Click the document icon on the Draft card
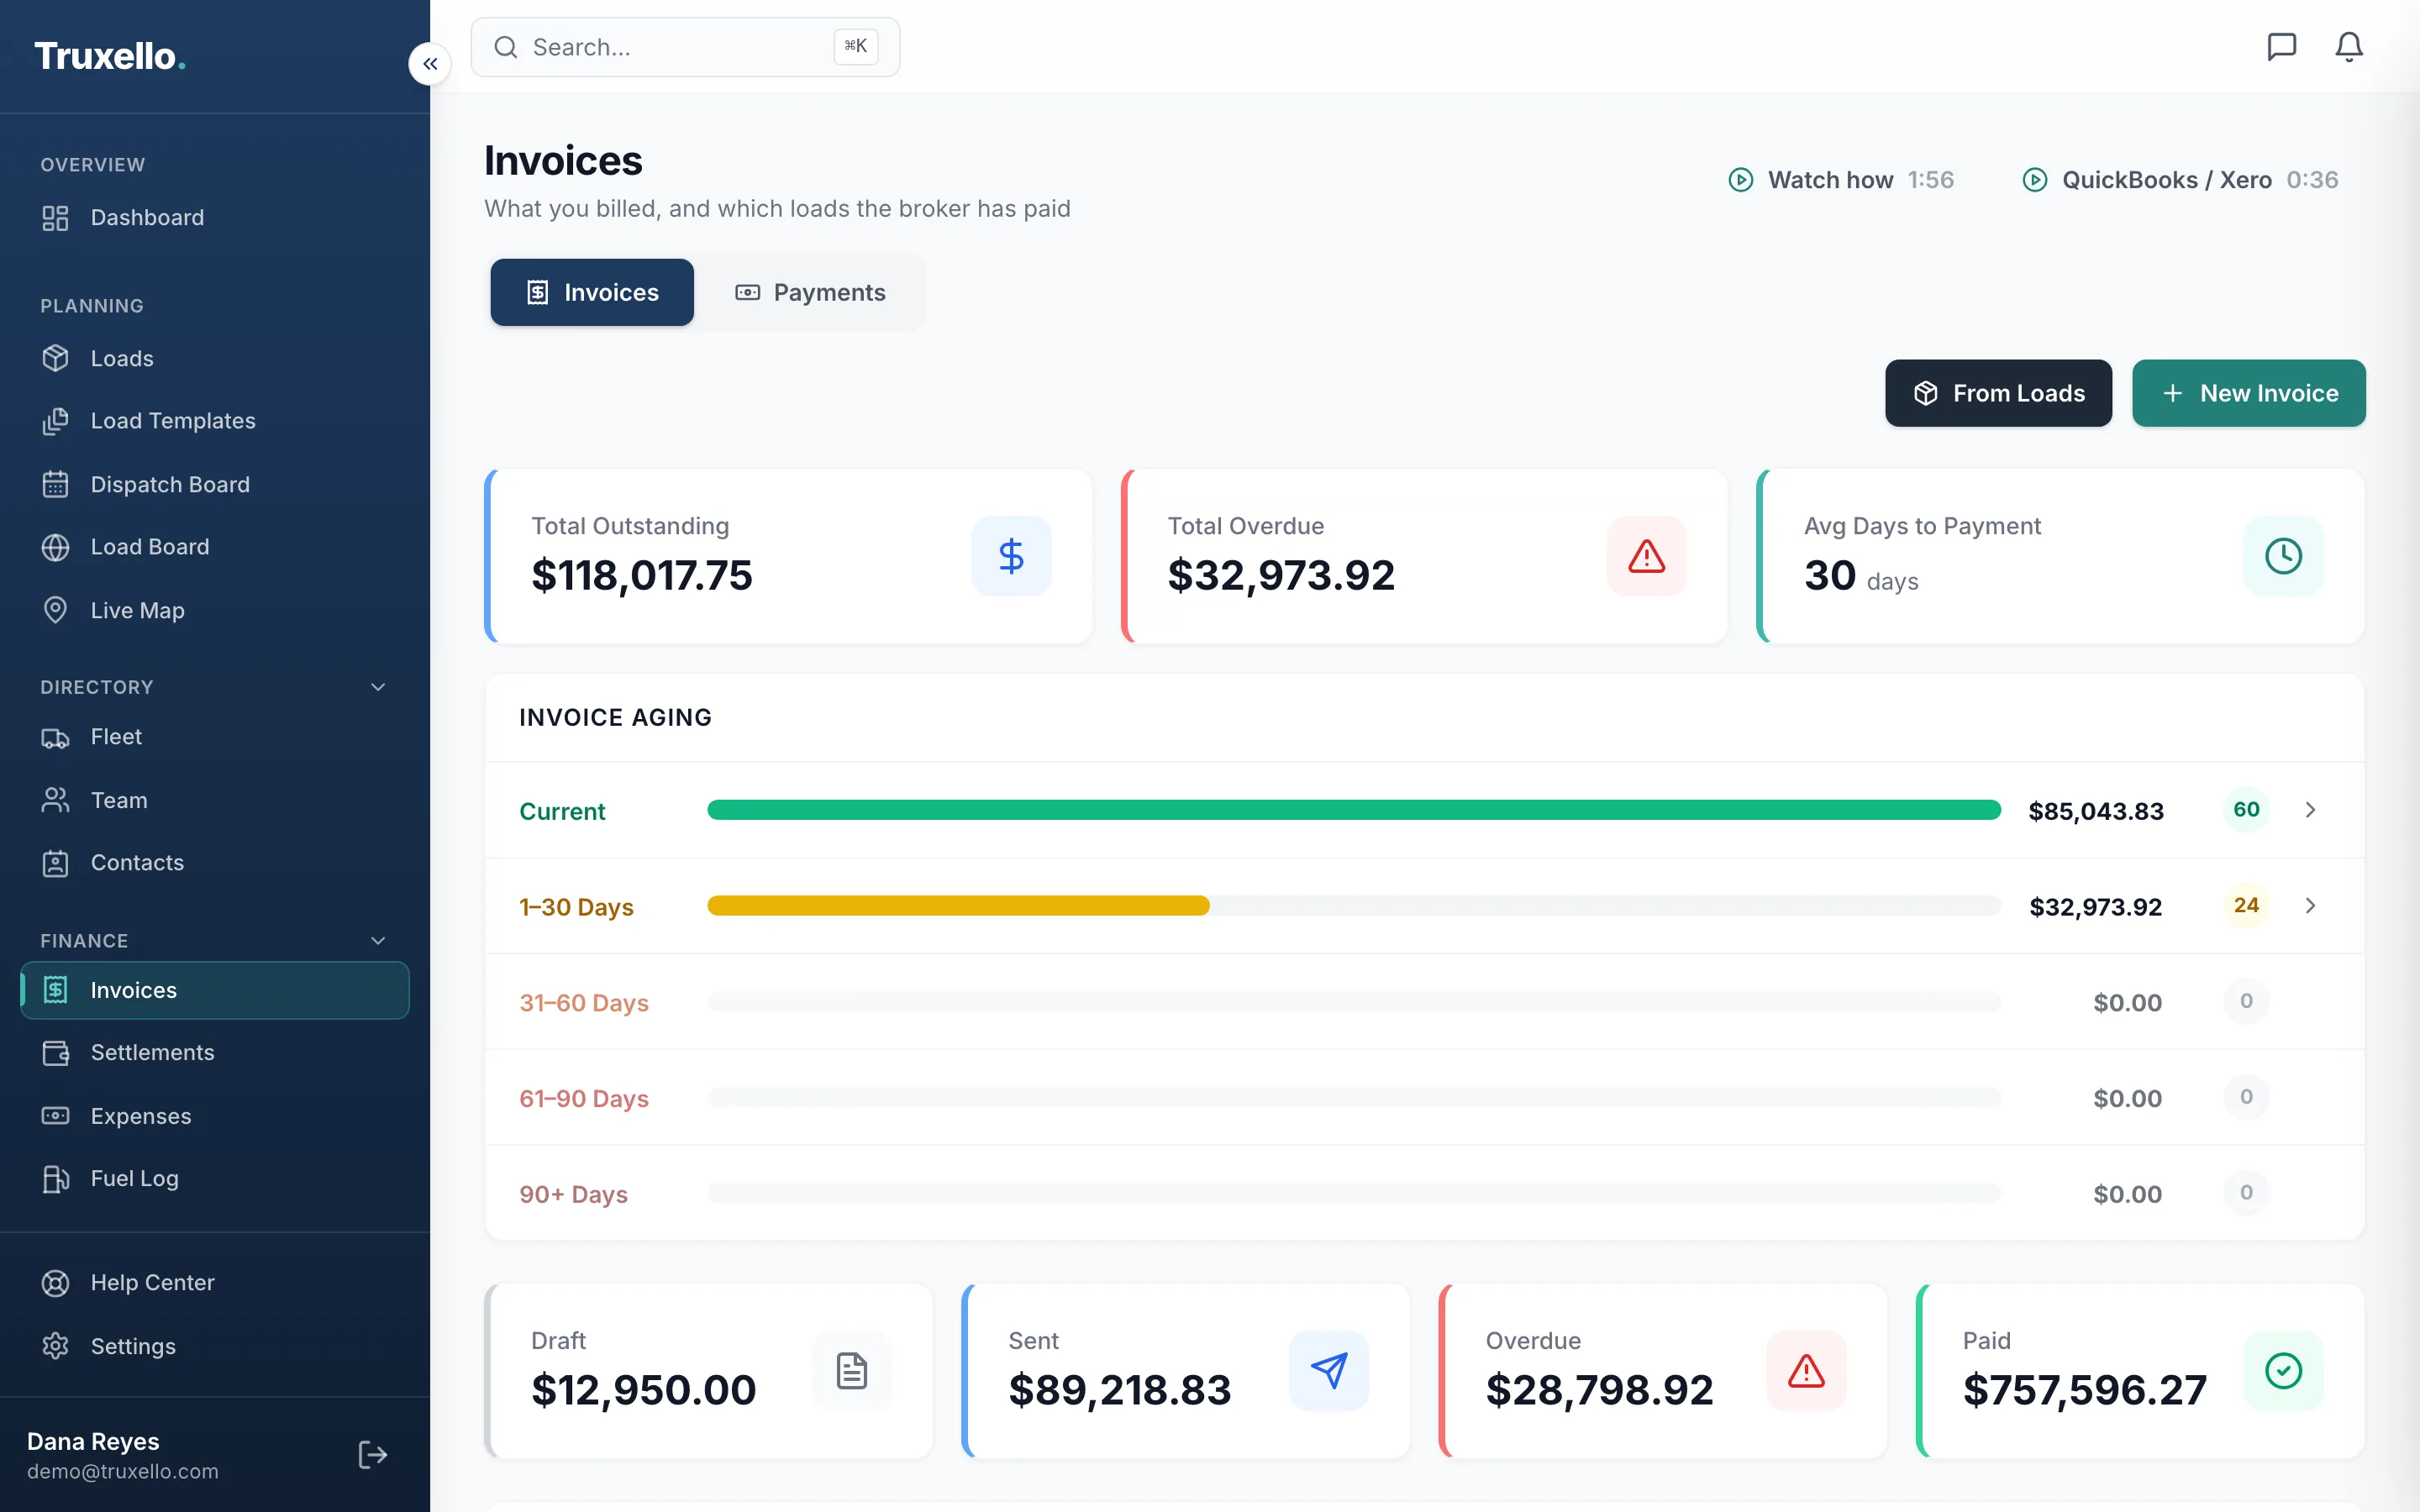The width and height of the screenshot is (2420, 1512). point(851,1370)
